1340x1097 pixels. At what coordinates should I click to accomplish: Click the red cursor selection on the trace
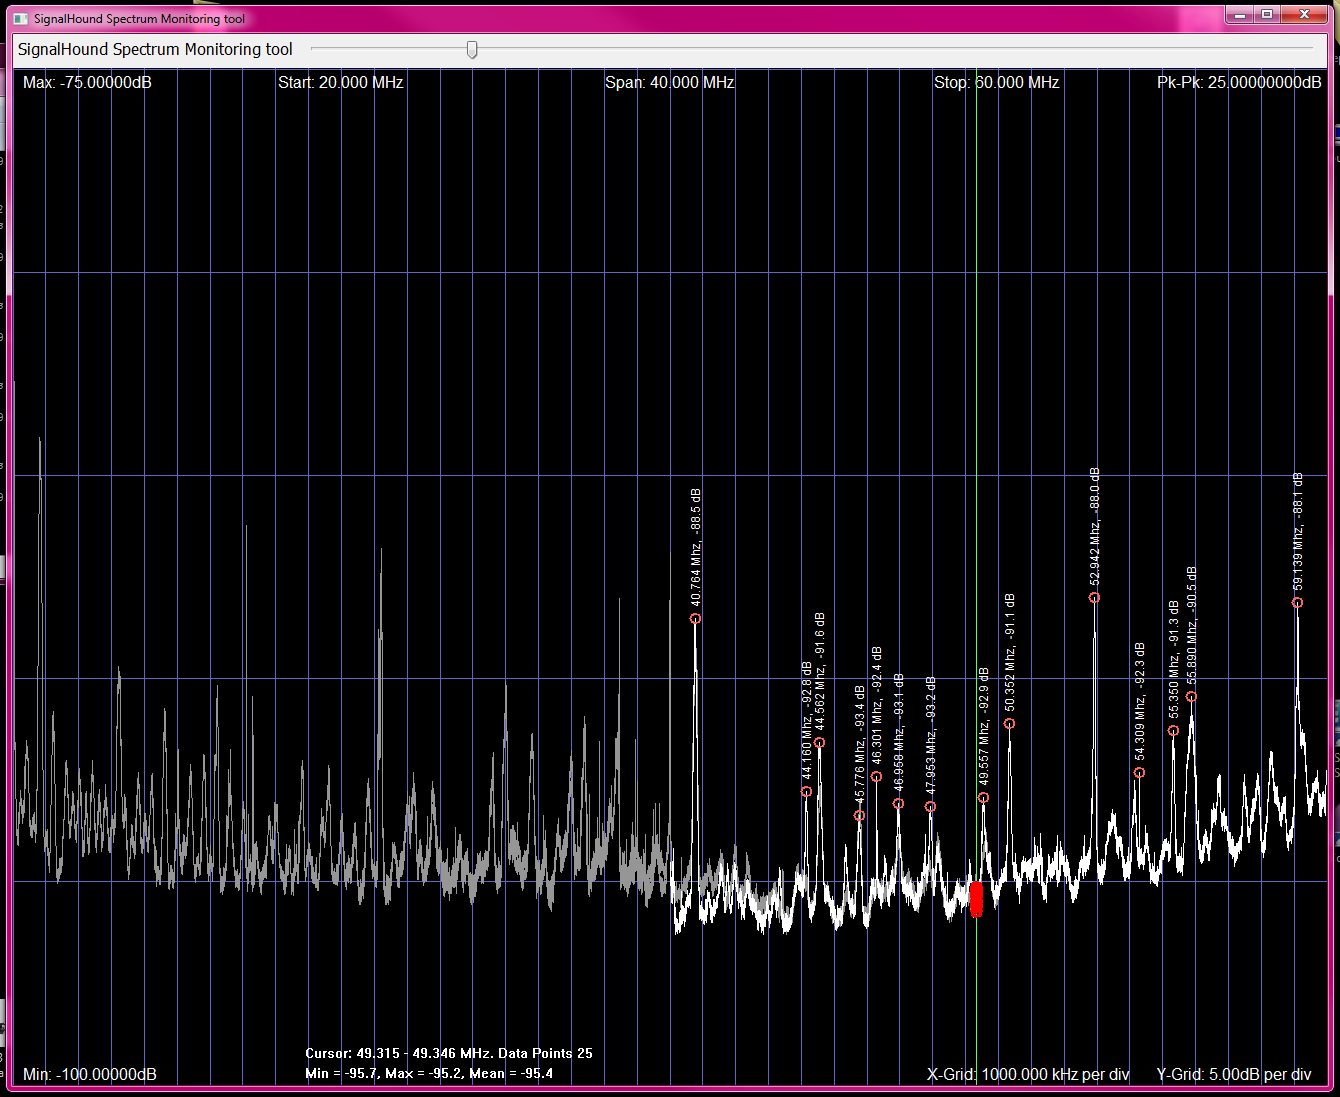point(976,899)
